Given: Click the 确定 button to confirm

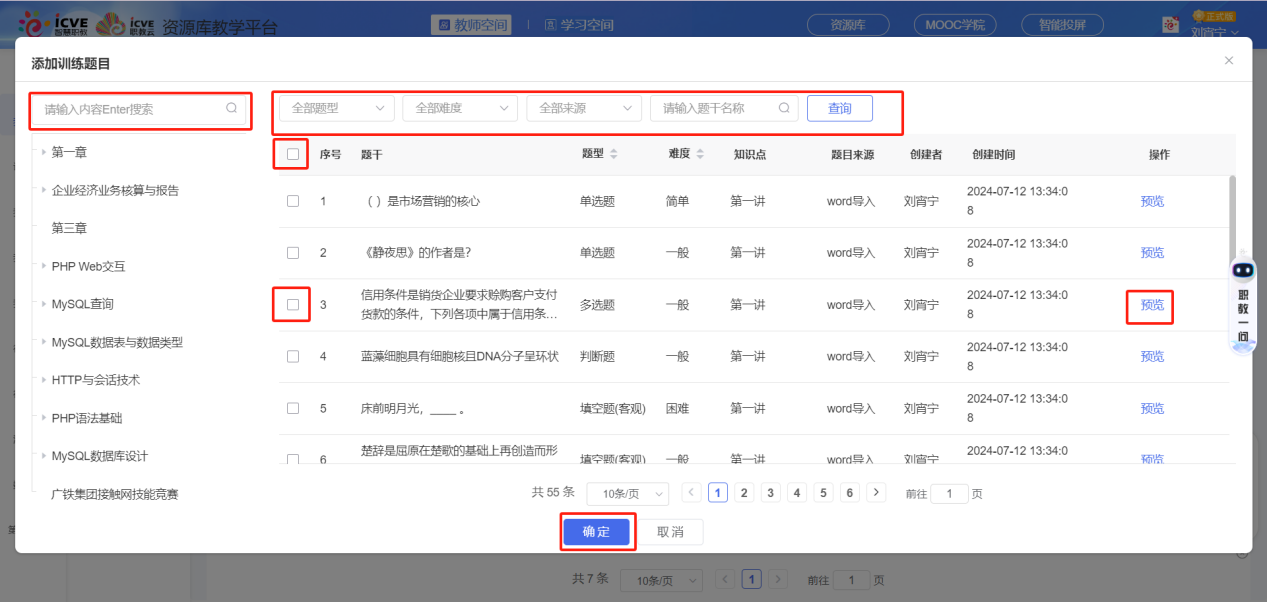Looking at the screenshot, I should point(596,532).
